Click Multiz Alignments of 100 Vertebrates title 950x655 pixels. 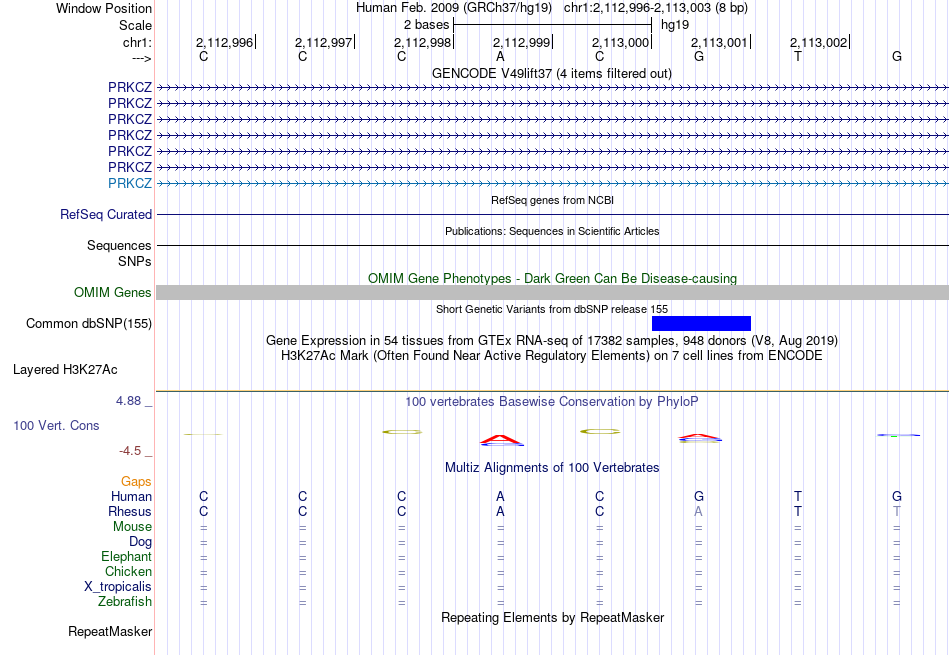coord(552,467)
